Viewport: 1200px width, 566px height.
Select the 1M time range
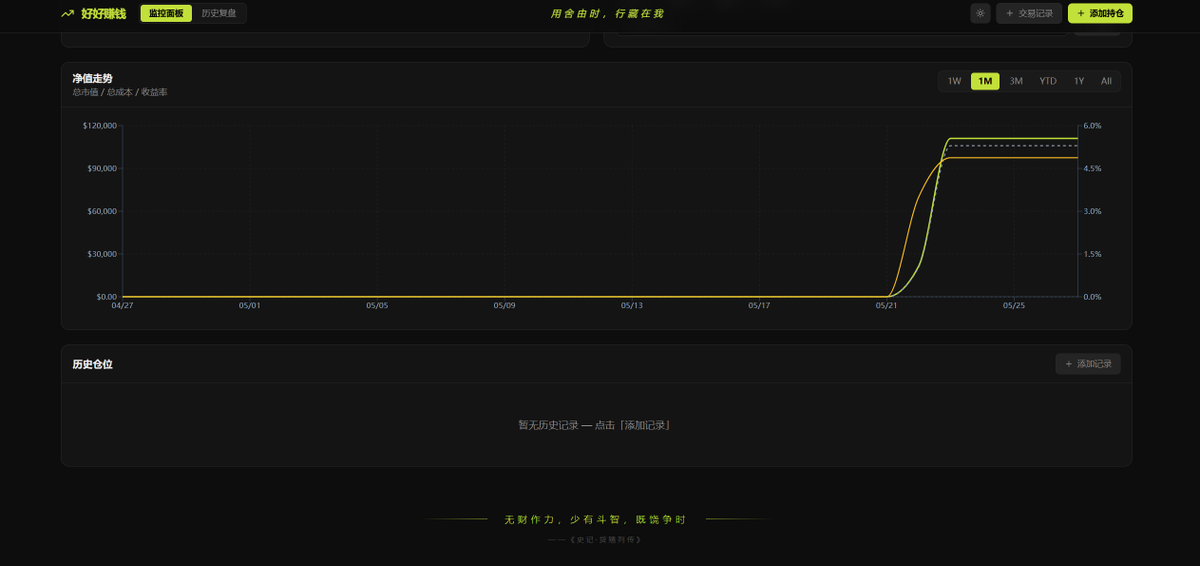[985, 81]
